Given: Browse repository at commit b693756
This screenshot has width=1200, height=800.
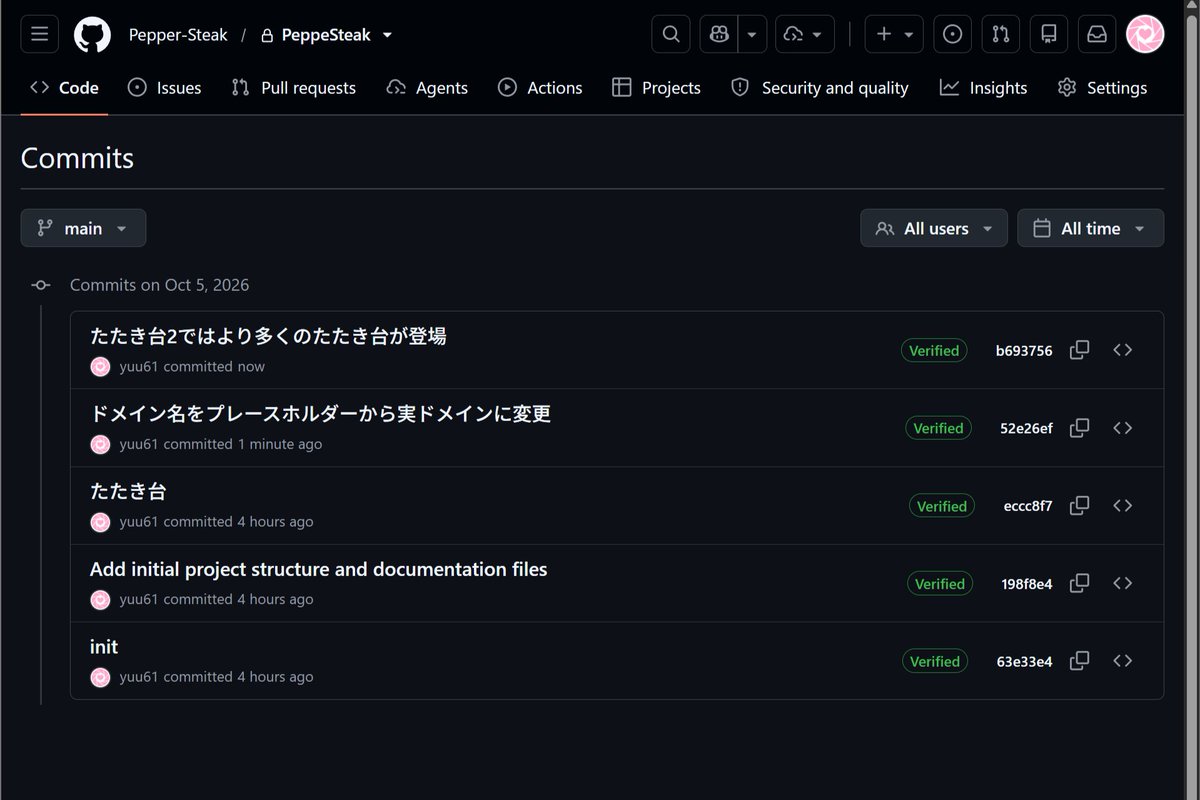Looking at the screenshot, I should tap(1123, 350).
